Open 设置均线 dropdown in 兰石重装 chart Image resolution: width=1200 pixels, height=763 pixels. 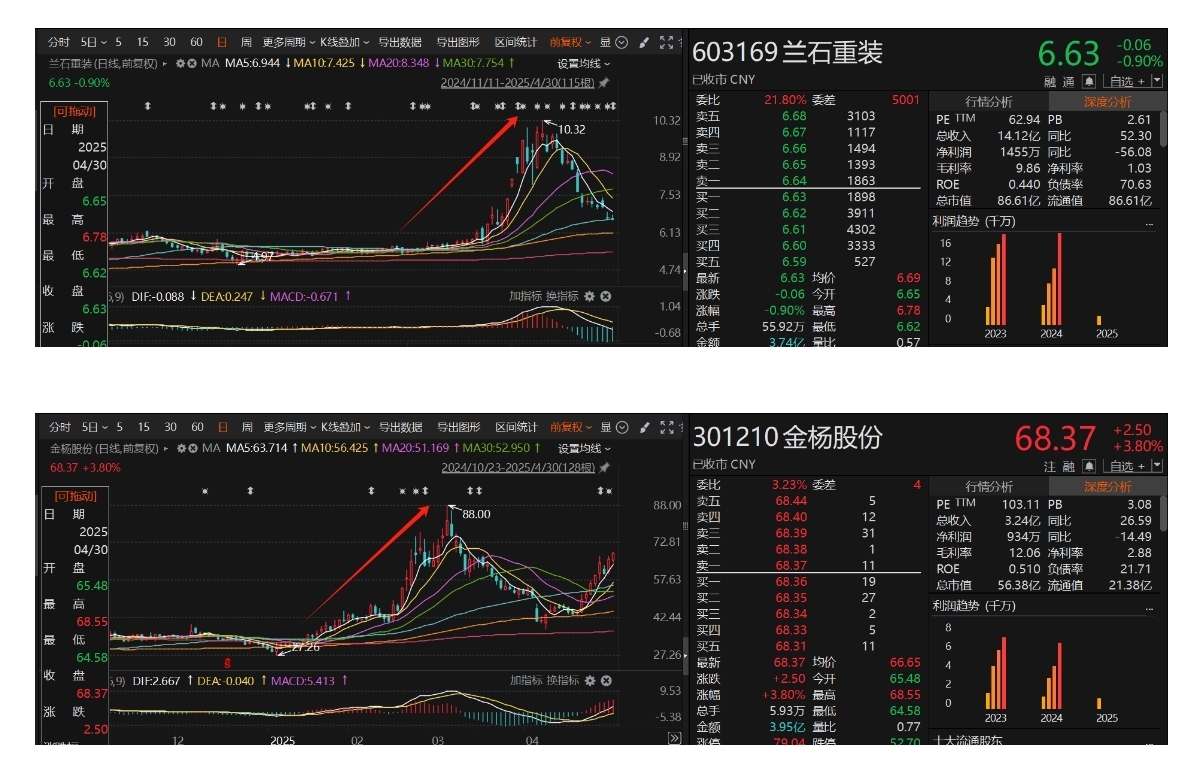click(x=583, y=63)
